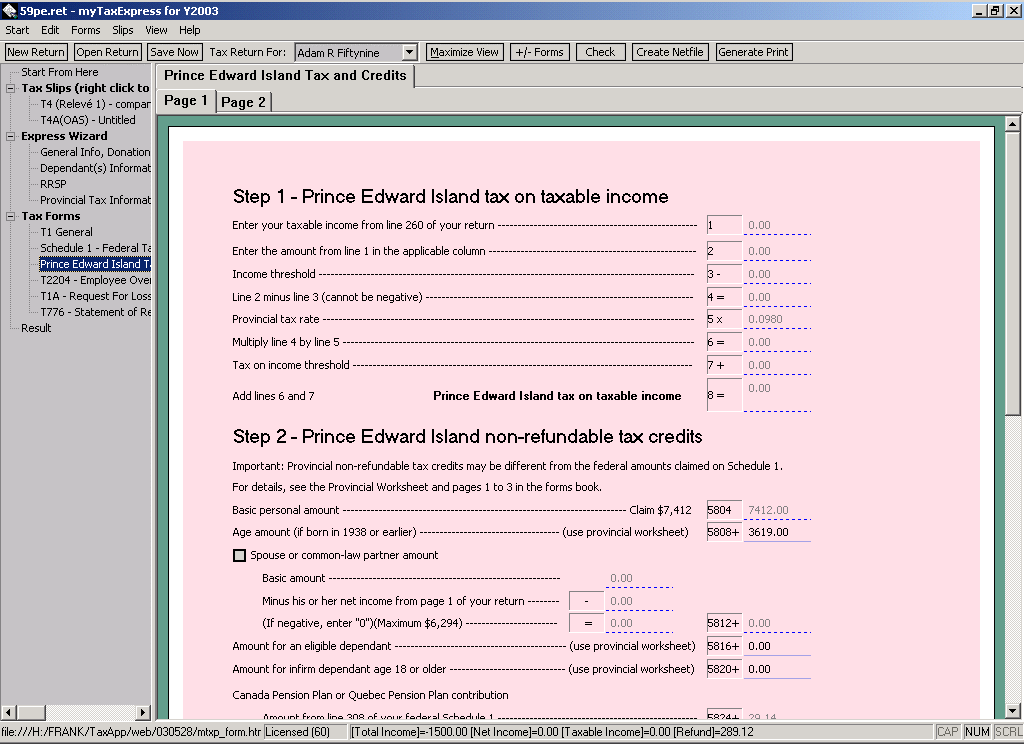Collapse the Tax Forms tree node
Viewport: 1024px width, 744px height.
tap(12, 216)
